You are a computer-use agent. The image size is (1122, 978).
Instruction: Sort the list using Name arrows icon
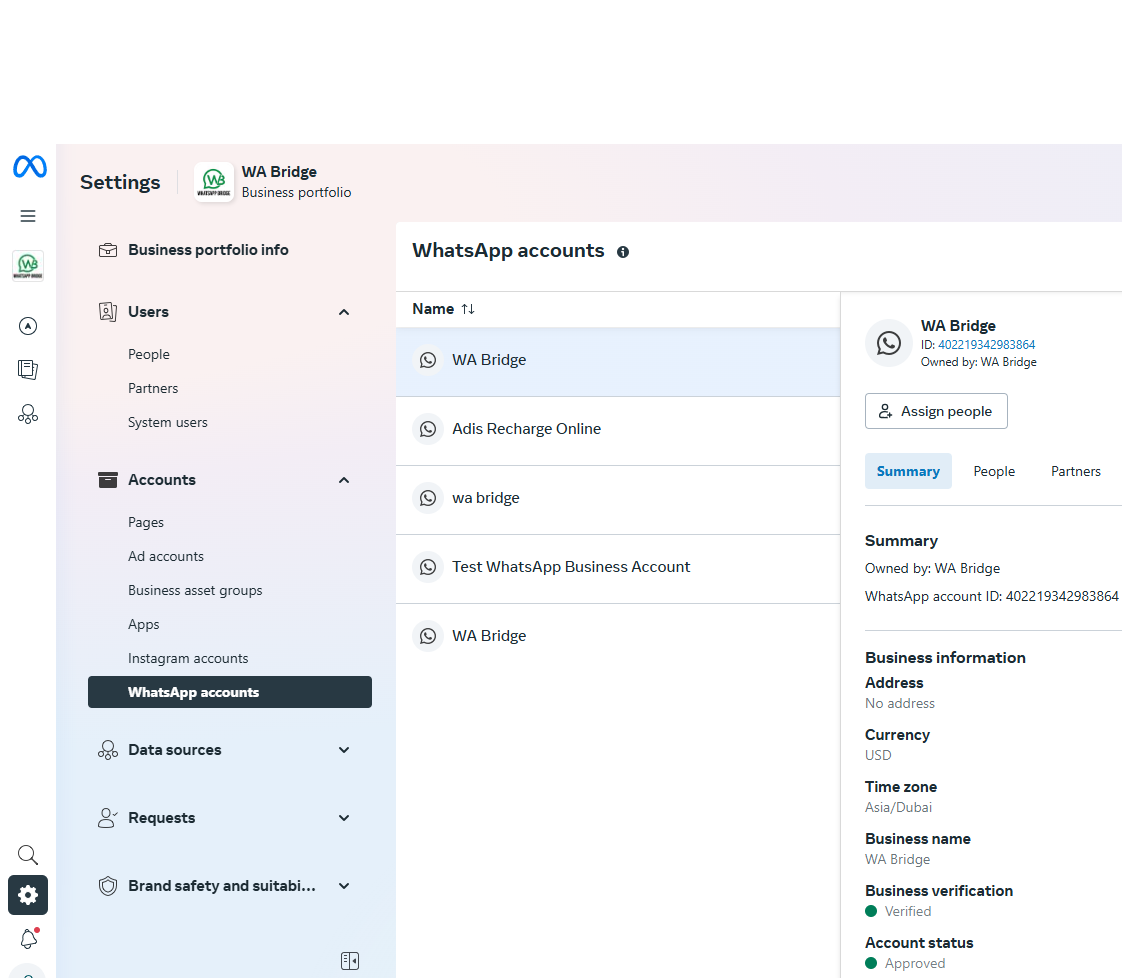[468, 309]
